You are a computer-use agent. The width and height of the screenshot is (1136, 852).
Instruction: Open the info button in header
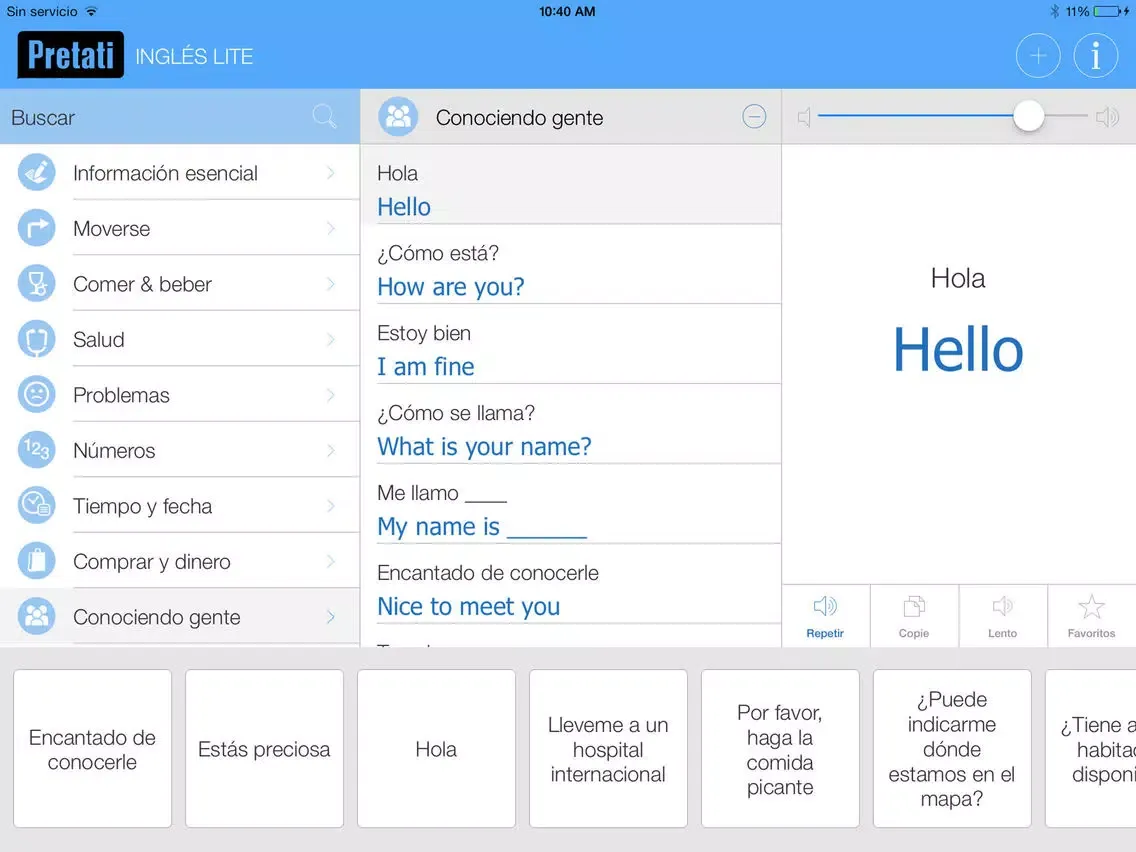[1095, 56]
